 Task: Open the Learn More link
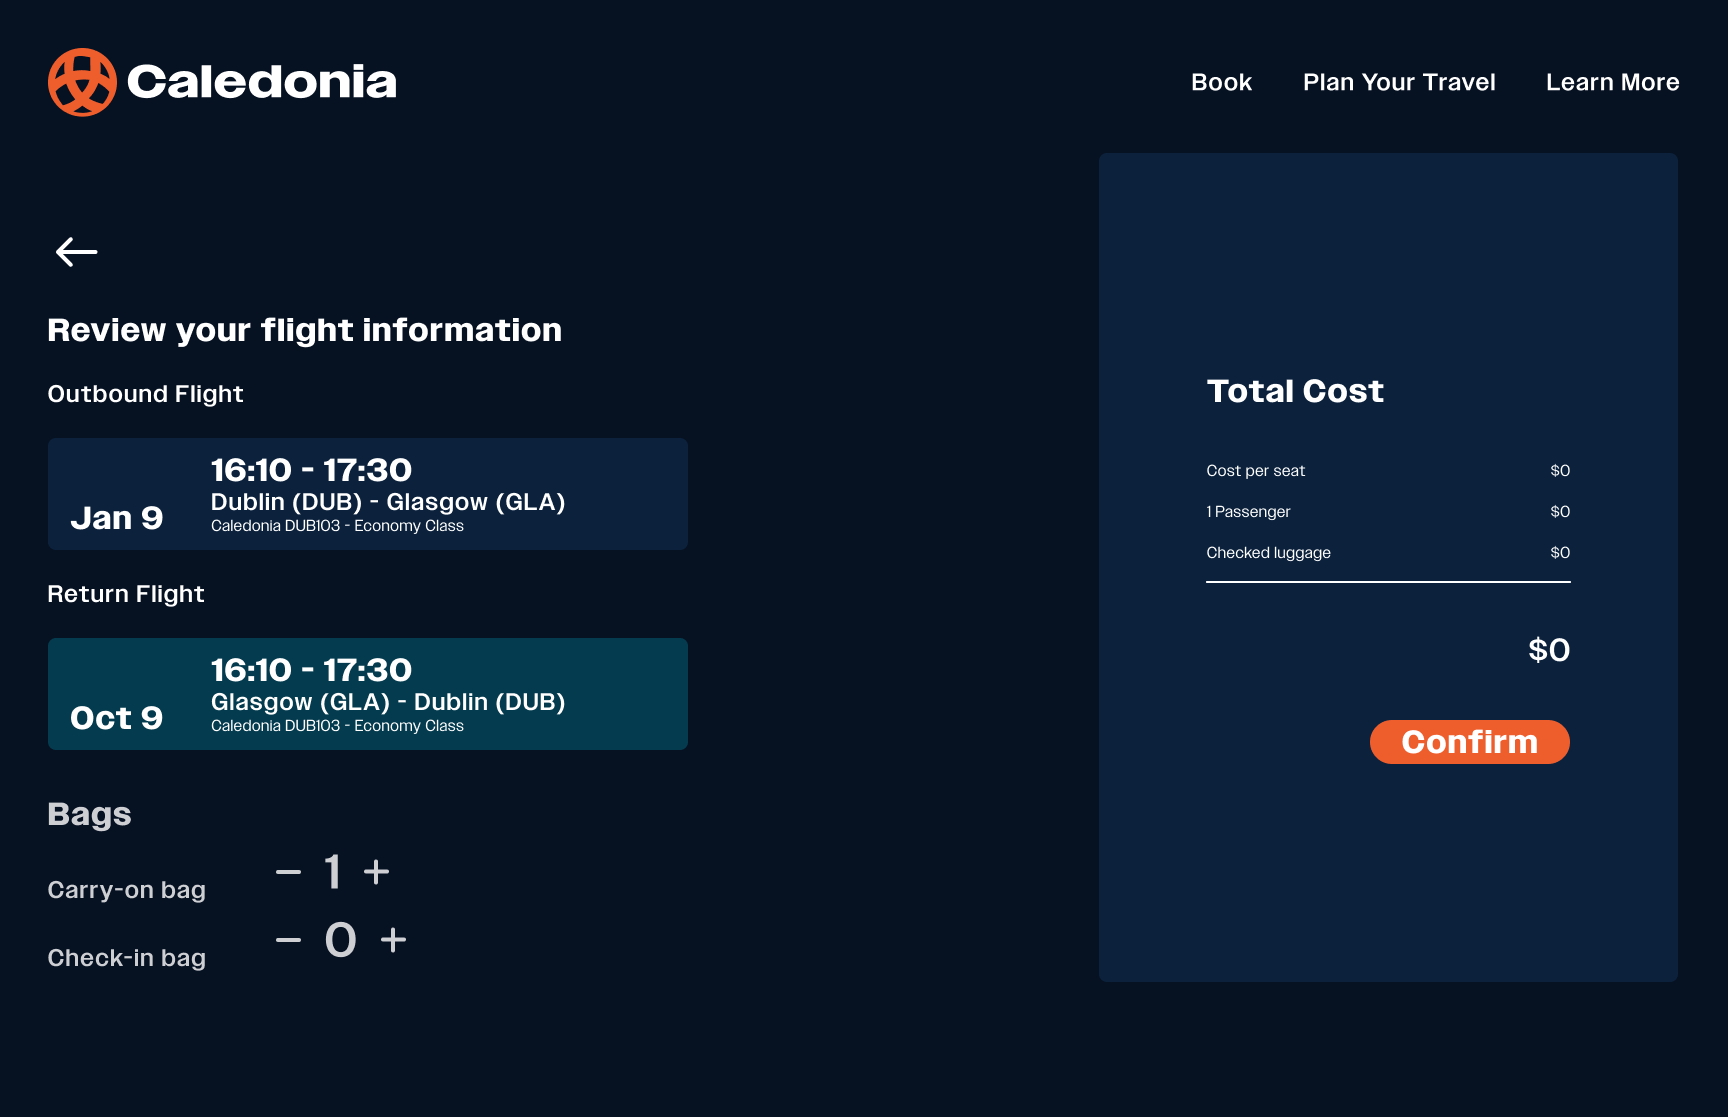point(1612,82)
